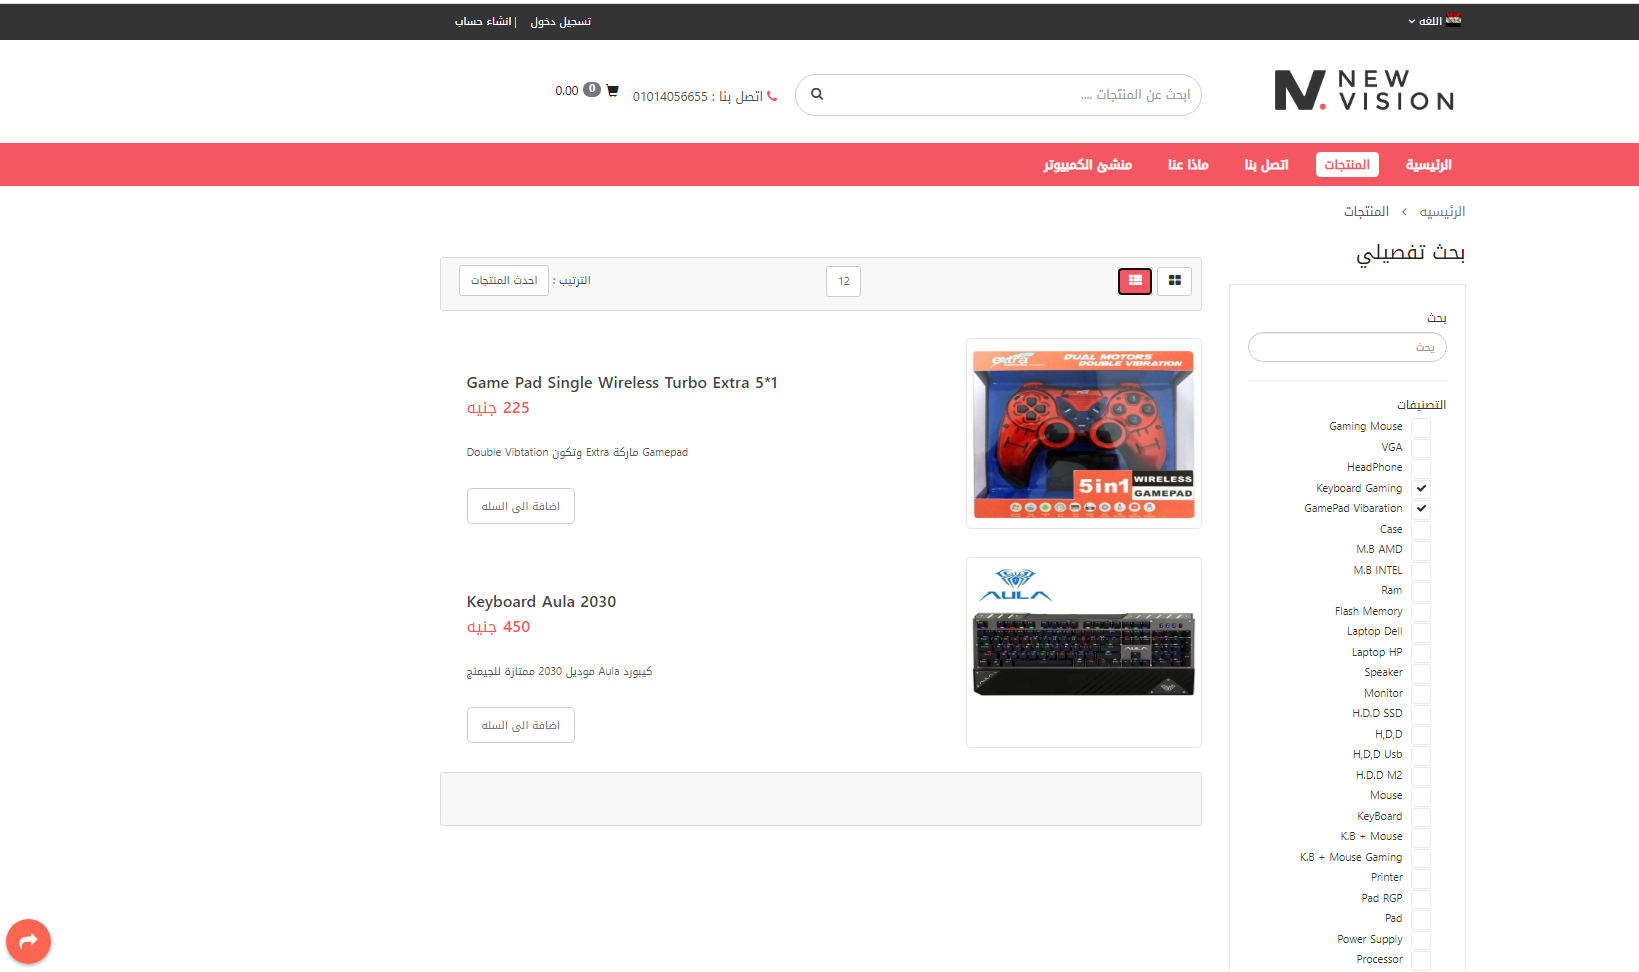Add Keyboard Aula 2030 to cart
1639x972 pixels.
point(521,725)
